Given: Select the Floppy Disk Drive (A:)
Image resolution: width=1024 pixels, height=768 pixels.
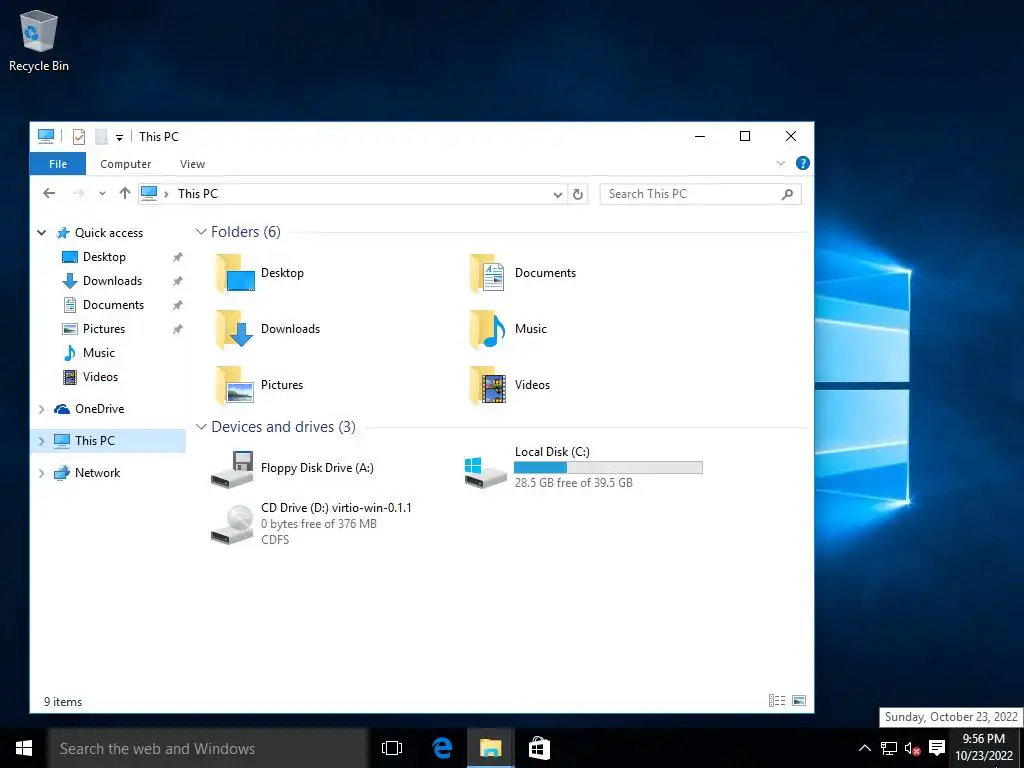Looking at the screenshot, I should [x=293, y=468].
